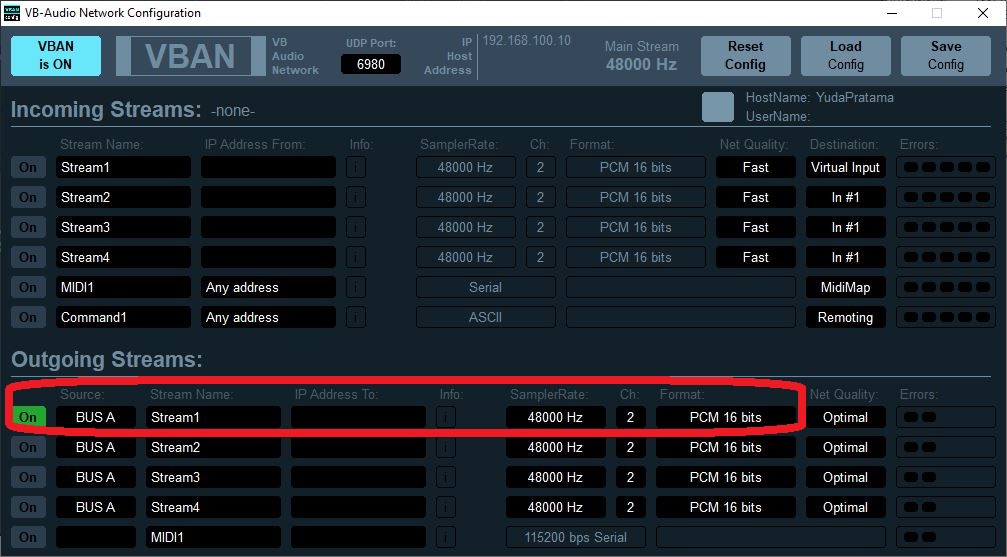Click error indicators for incoming Stream1
Screen dimensions: 1007x557
pyautogui.click(x=946, y=167)
